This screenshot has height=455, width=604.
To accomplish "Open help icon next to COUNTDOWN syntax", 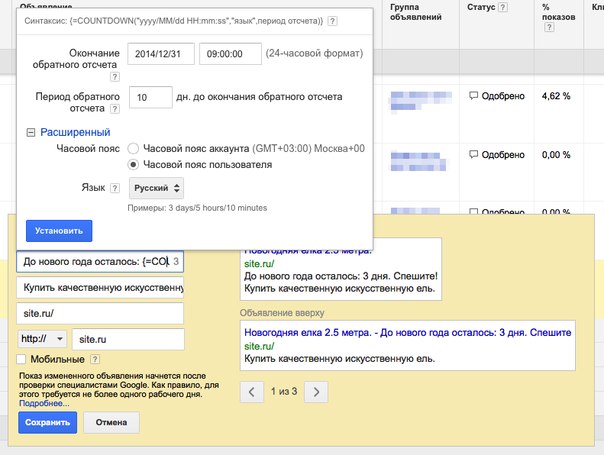I will coord(332,21).
